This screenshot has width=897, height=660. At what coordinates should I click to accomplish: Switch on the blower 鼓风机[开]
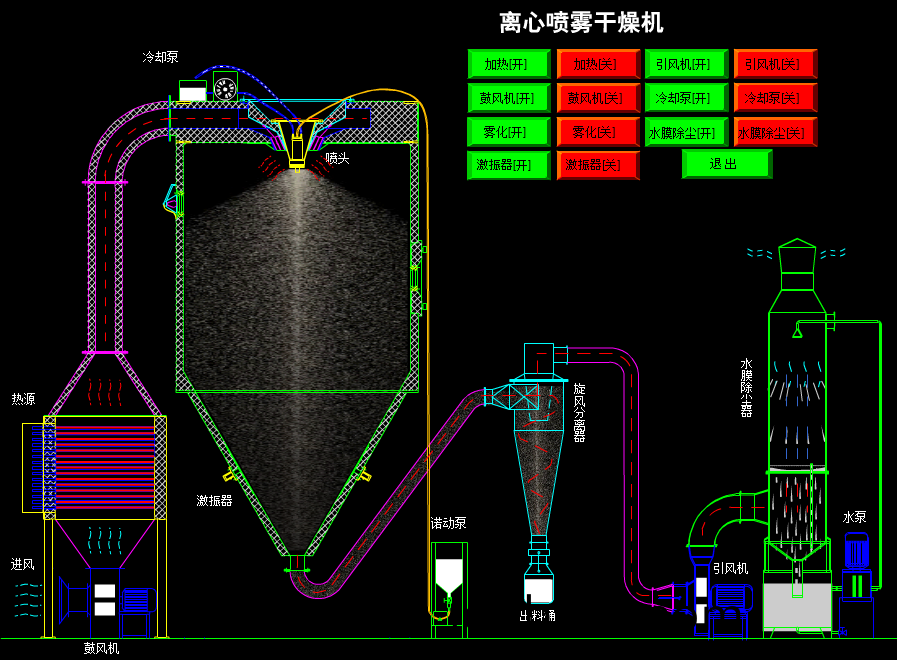[509, 98]
